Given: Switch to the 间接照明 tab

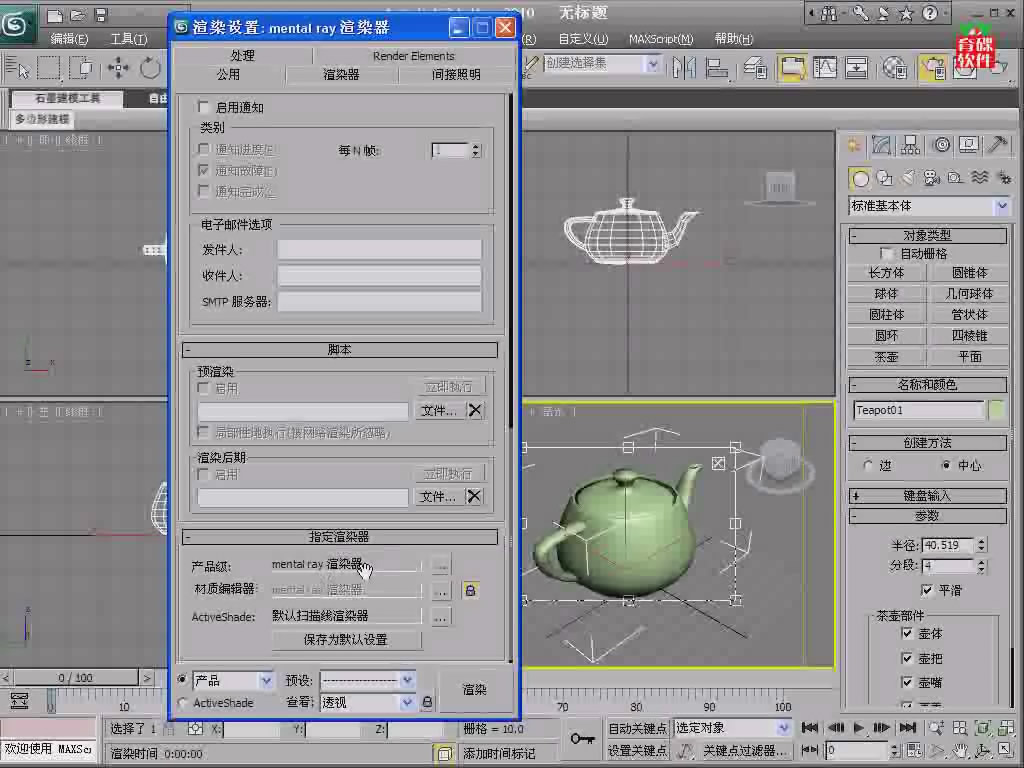Looking at the screenshot, I should (x=456, y=74).
